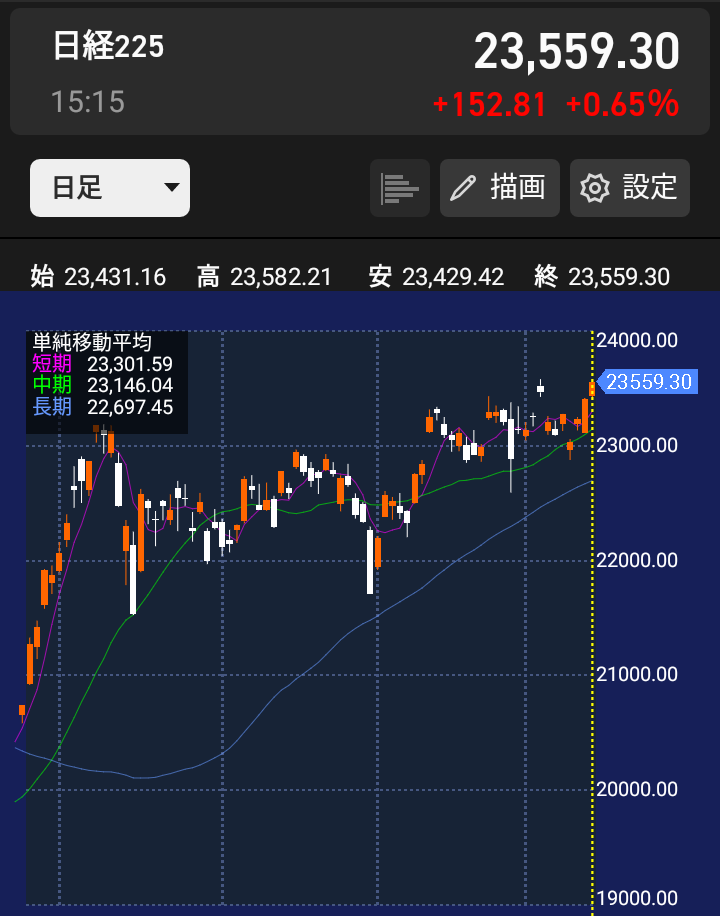Click the 高 23,582.21 high value
This screenshot has height=916, width=720.
(264, 276)
